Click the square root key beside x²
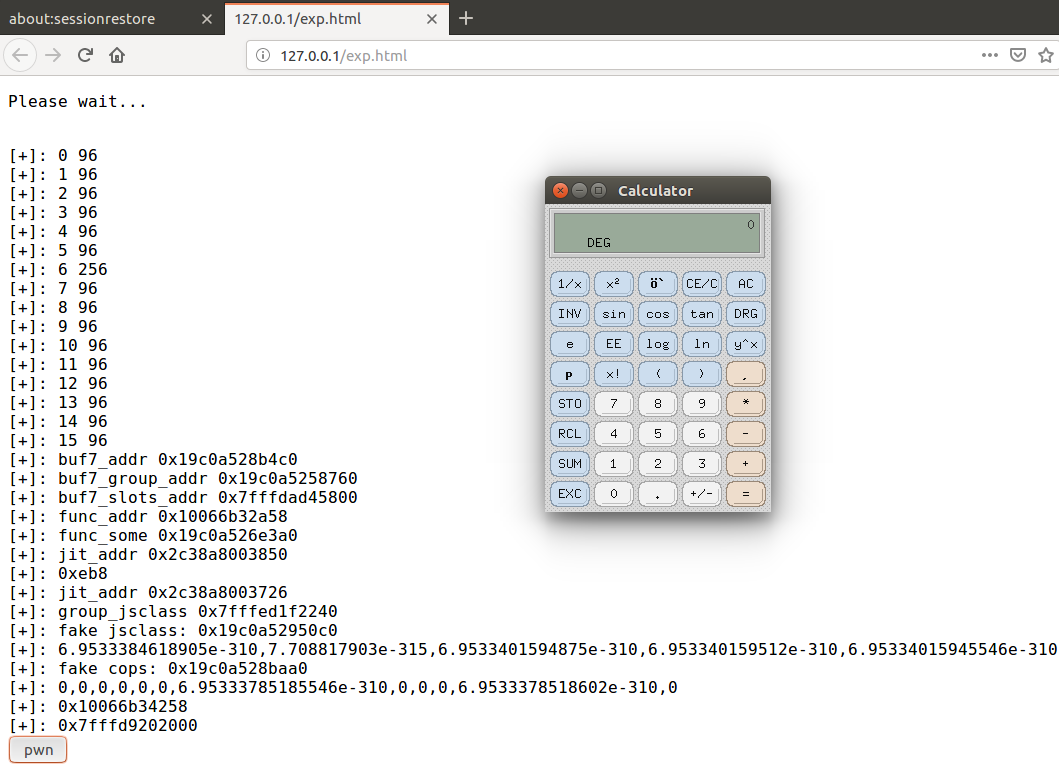 [x=657, y=284]
